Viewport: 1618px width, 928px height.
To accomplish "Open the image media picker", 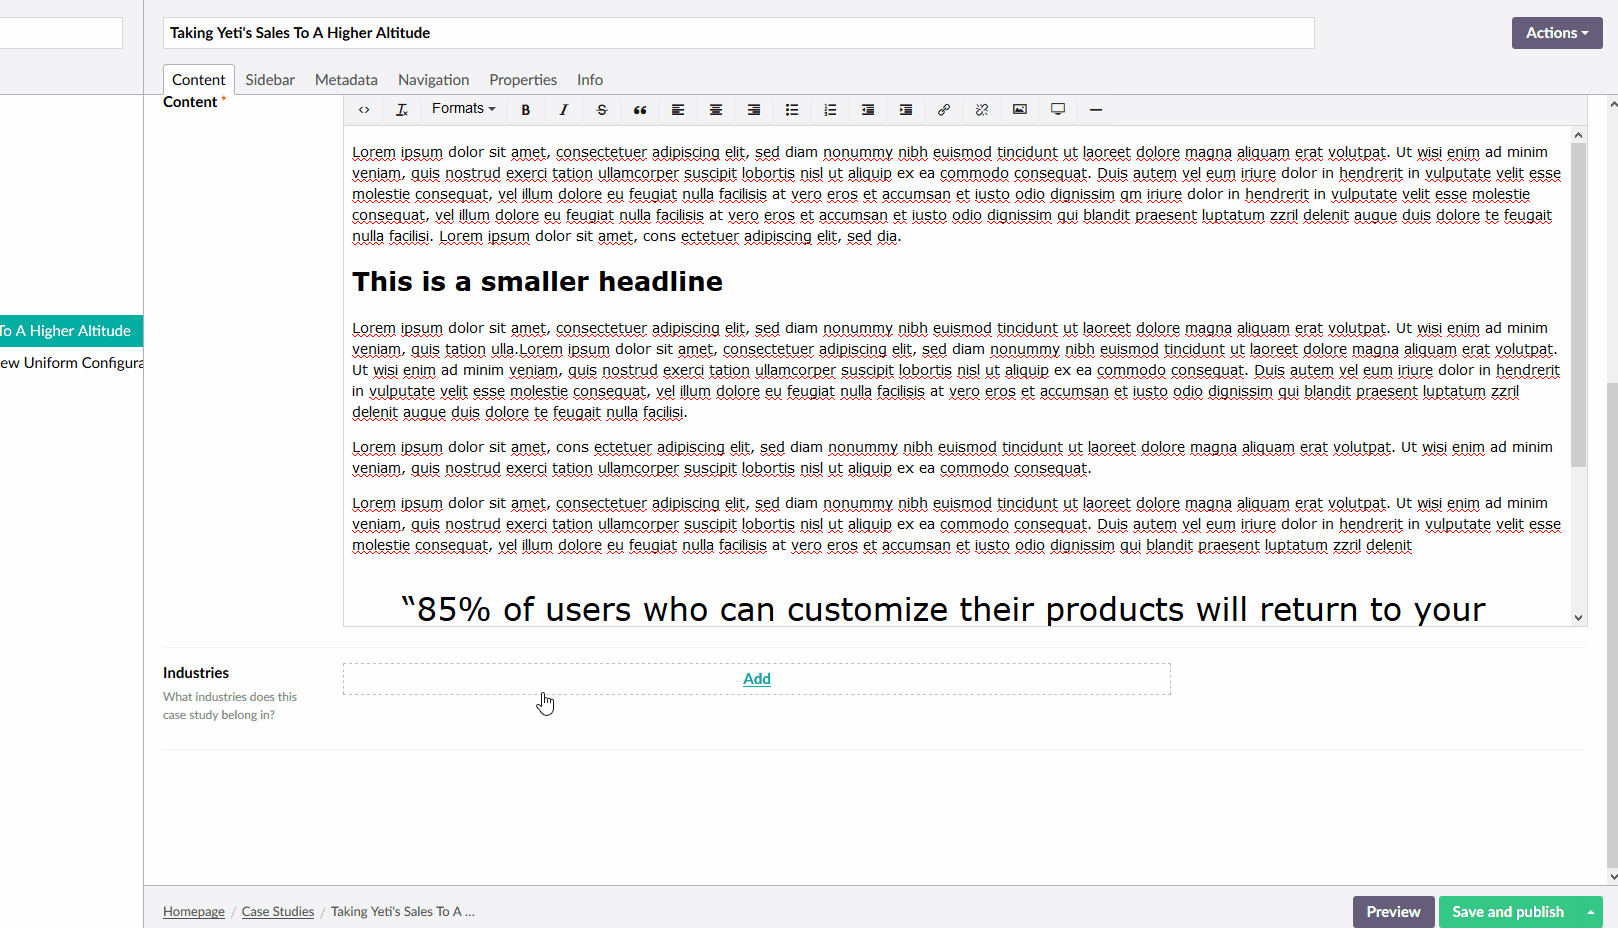I will 1020,110.
